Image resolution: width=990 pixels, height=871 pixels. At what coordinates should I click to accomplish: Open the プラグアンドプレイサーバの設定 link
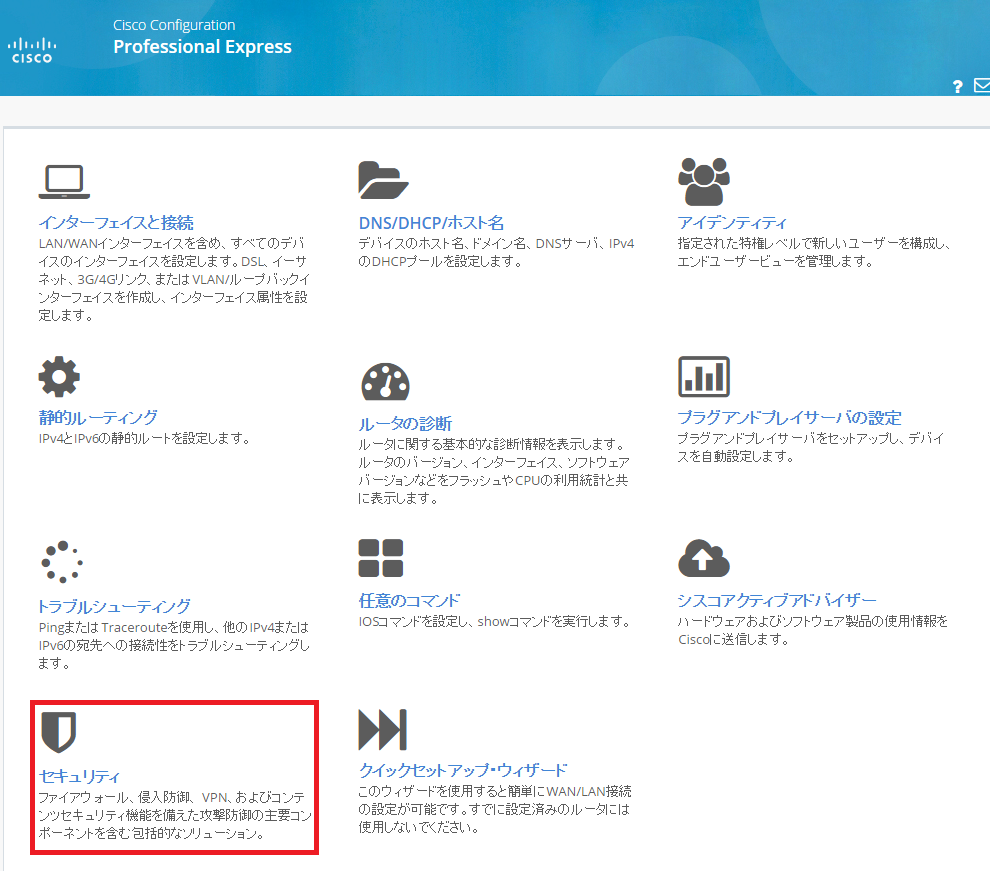click(x=789, y=417)
